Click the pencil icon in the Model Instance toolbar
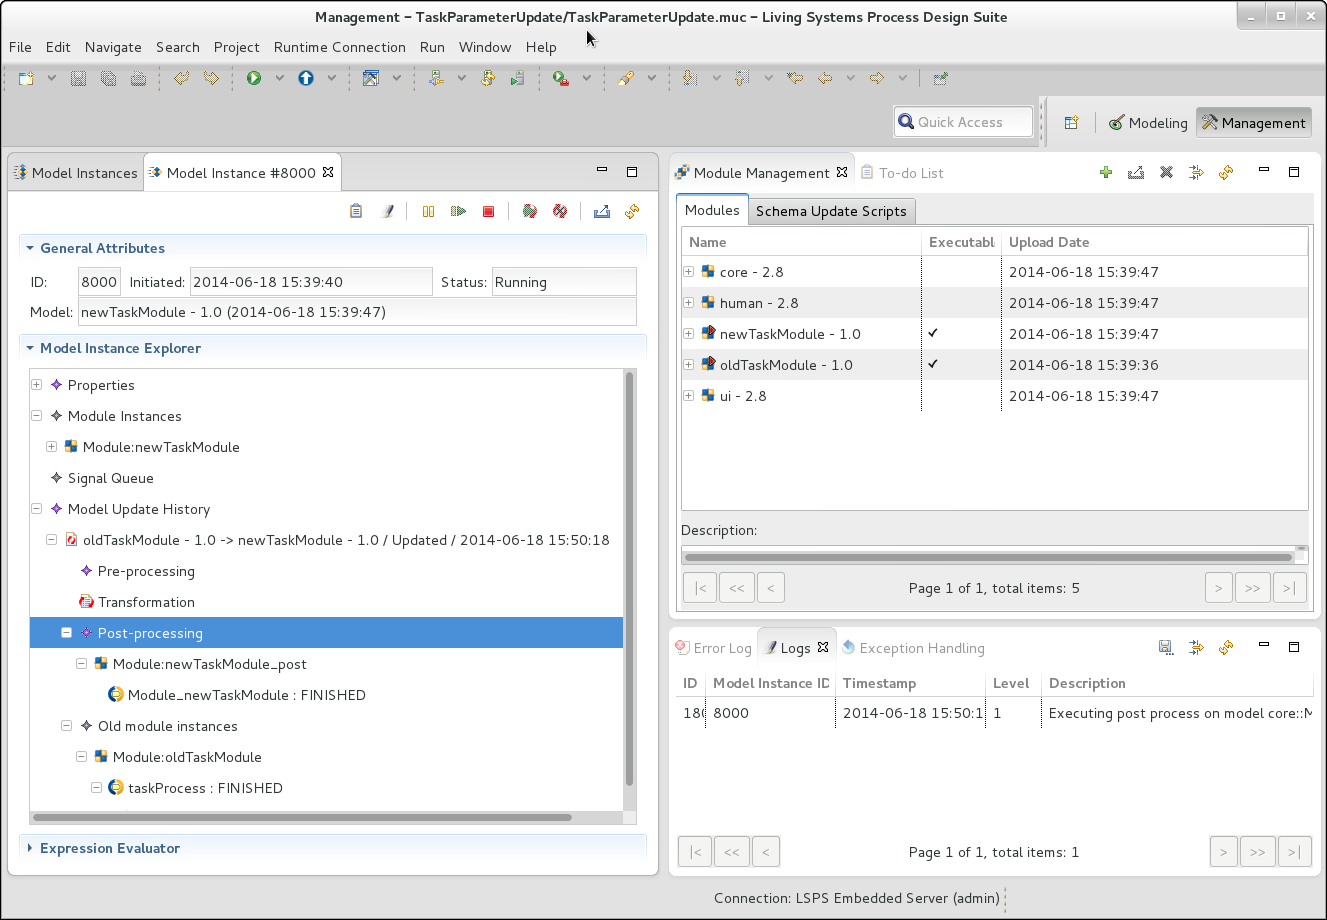 [388, 211]
